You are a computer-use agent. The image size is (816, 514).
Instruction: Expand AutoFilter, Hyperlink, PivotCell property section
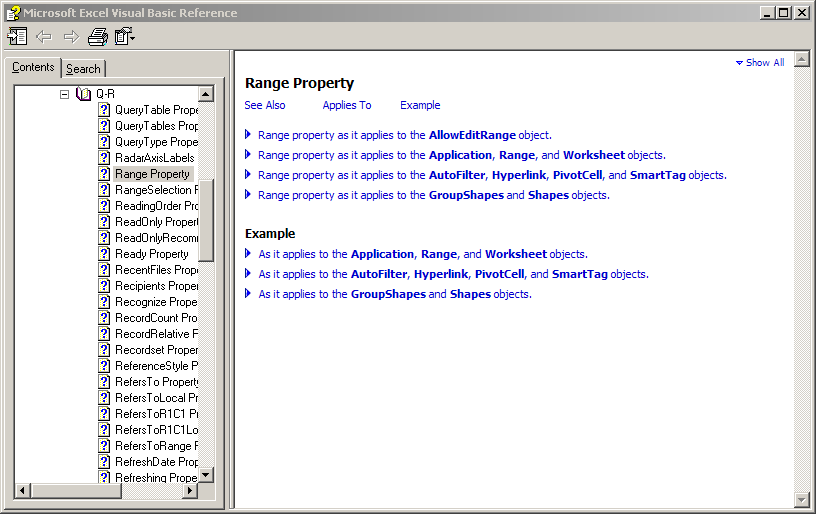(248, 174)
